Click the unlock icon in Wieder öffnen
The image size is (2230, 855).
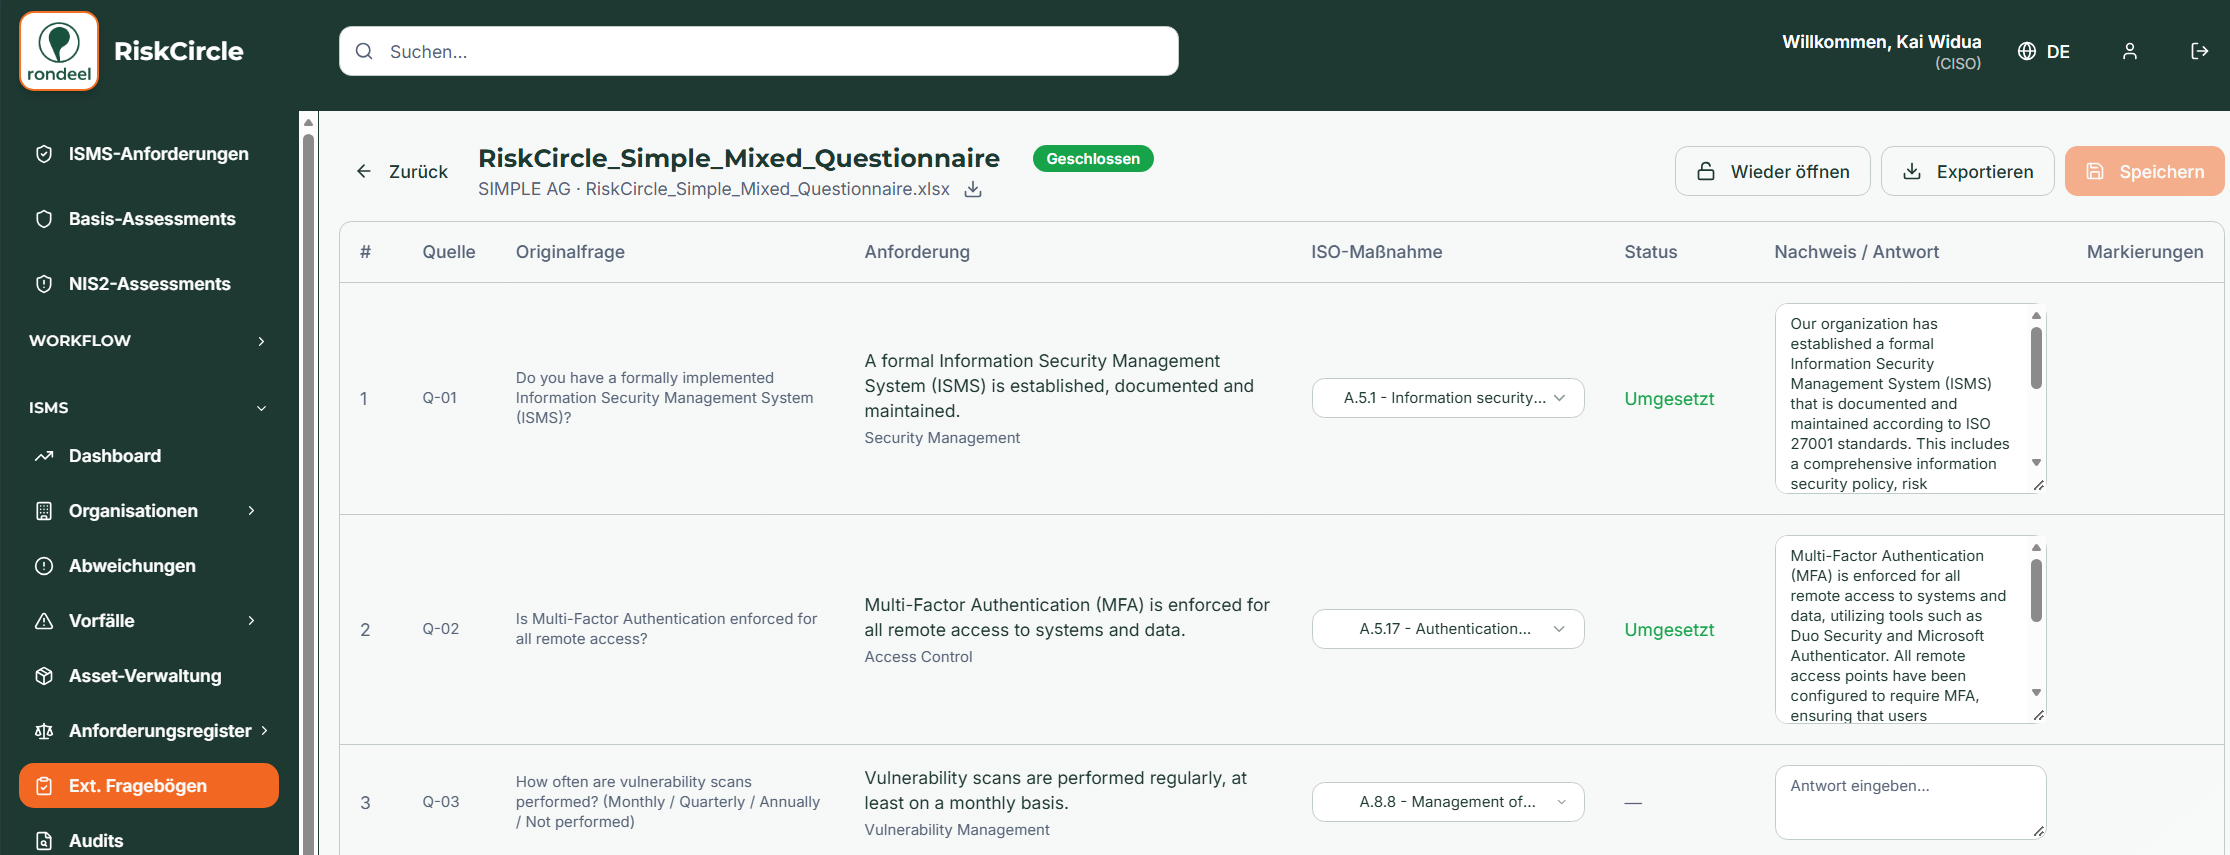pyautogui.click(x=1706, y=171)
